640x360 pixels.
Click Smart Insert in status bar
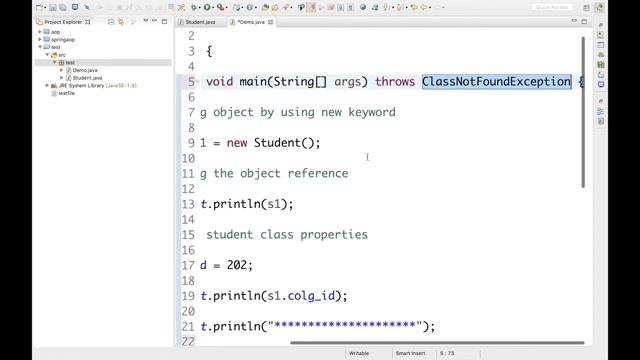(410, 353)
